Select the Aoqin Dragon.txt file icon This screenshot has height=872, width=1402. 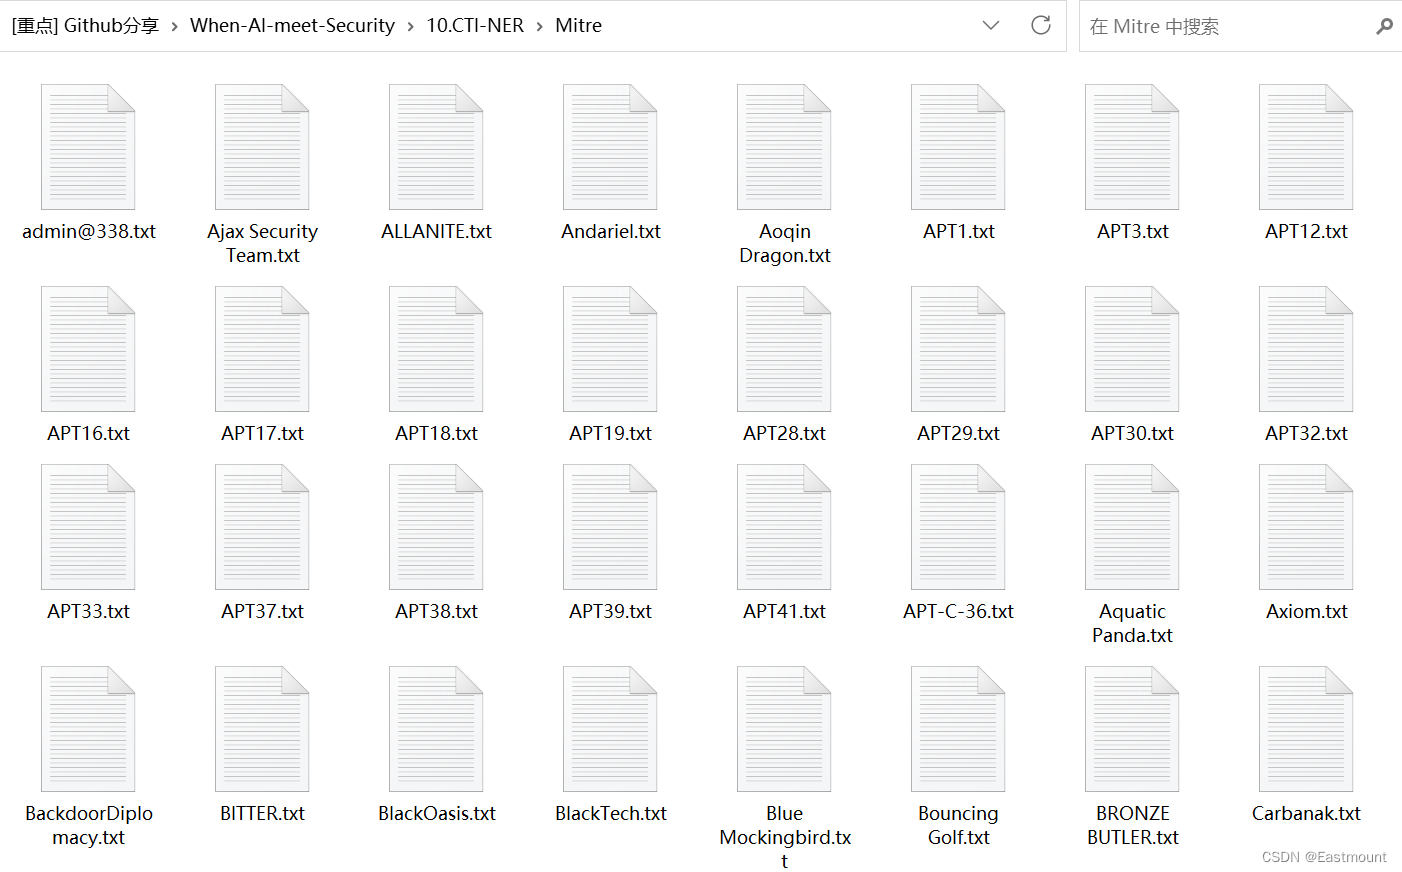784,147
